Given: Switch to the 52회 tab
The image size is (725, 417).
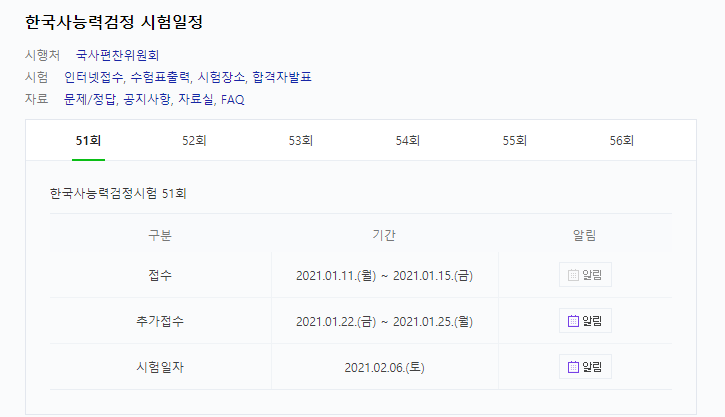Looking at the screenshot, I should (x=194, y=141).
